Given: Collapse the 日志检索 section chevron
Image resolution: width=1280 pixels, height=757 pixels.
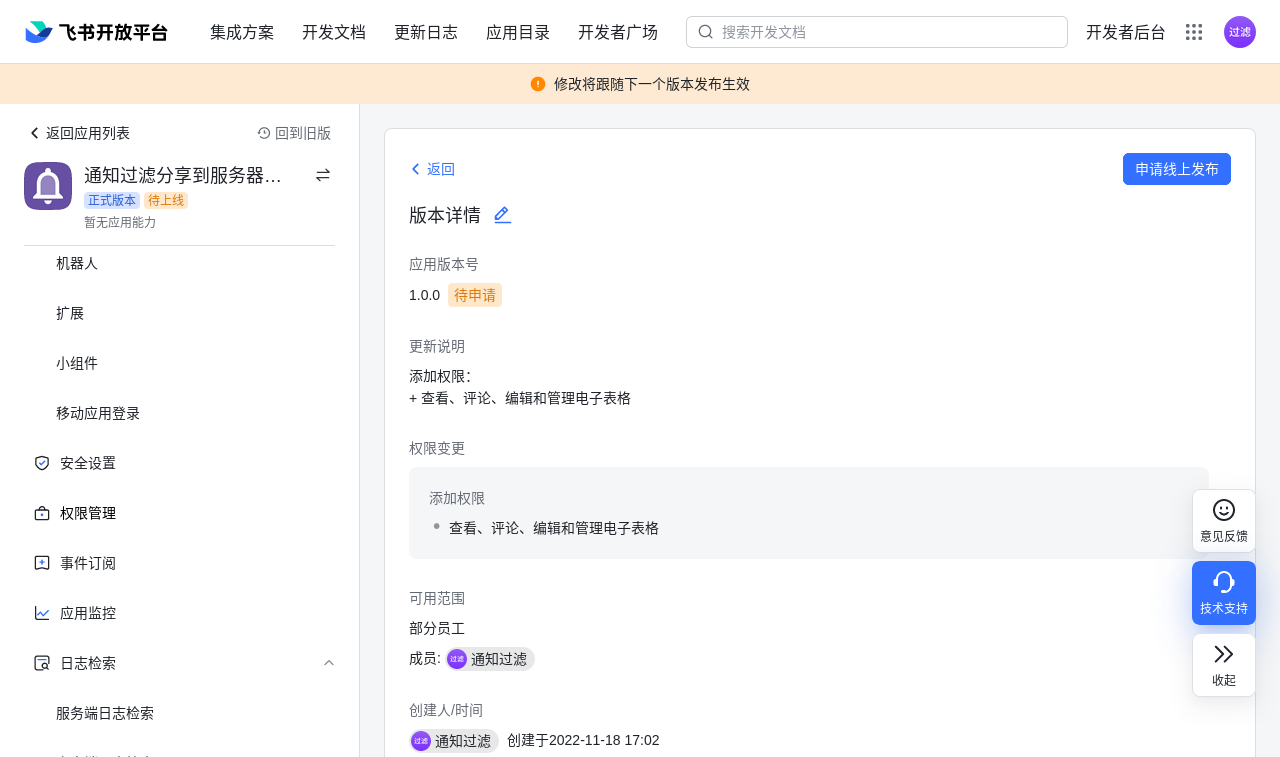Looking at the screenshot, I should pyautogui.click(x=329, y=663).
